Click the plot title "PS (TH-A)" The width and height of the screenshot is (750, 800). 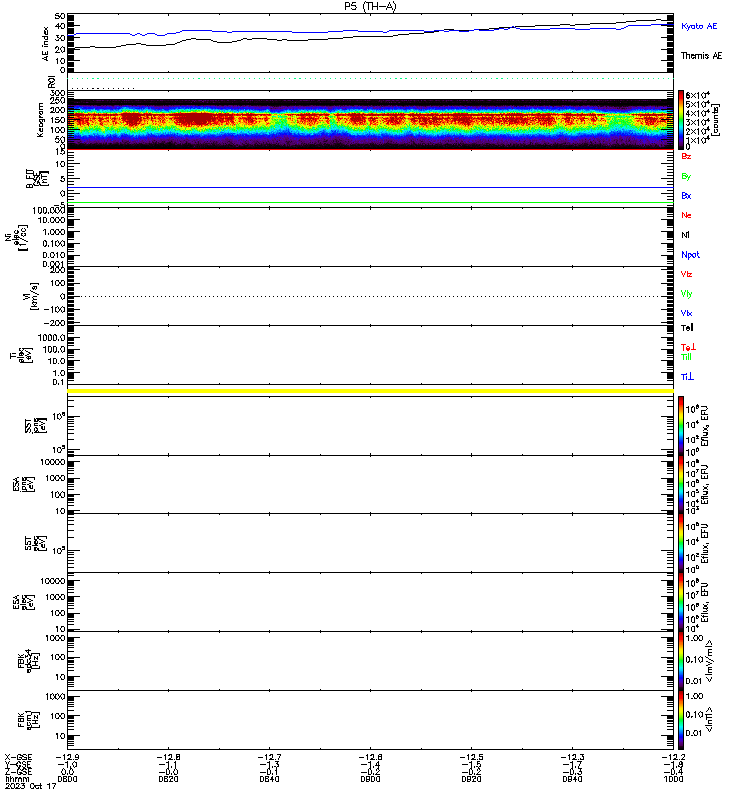(370, 6)
